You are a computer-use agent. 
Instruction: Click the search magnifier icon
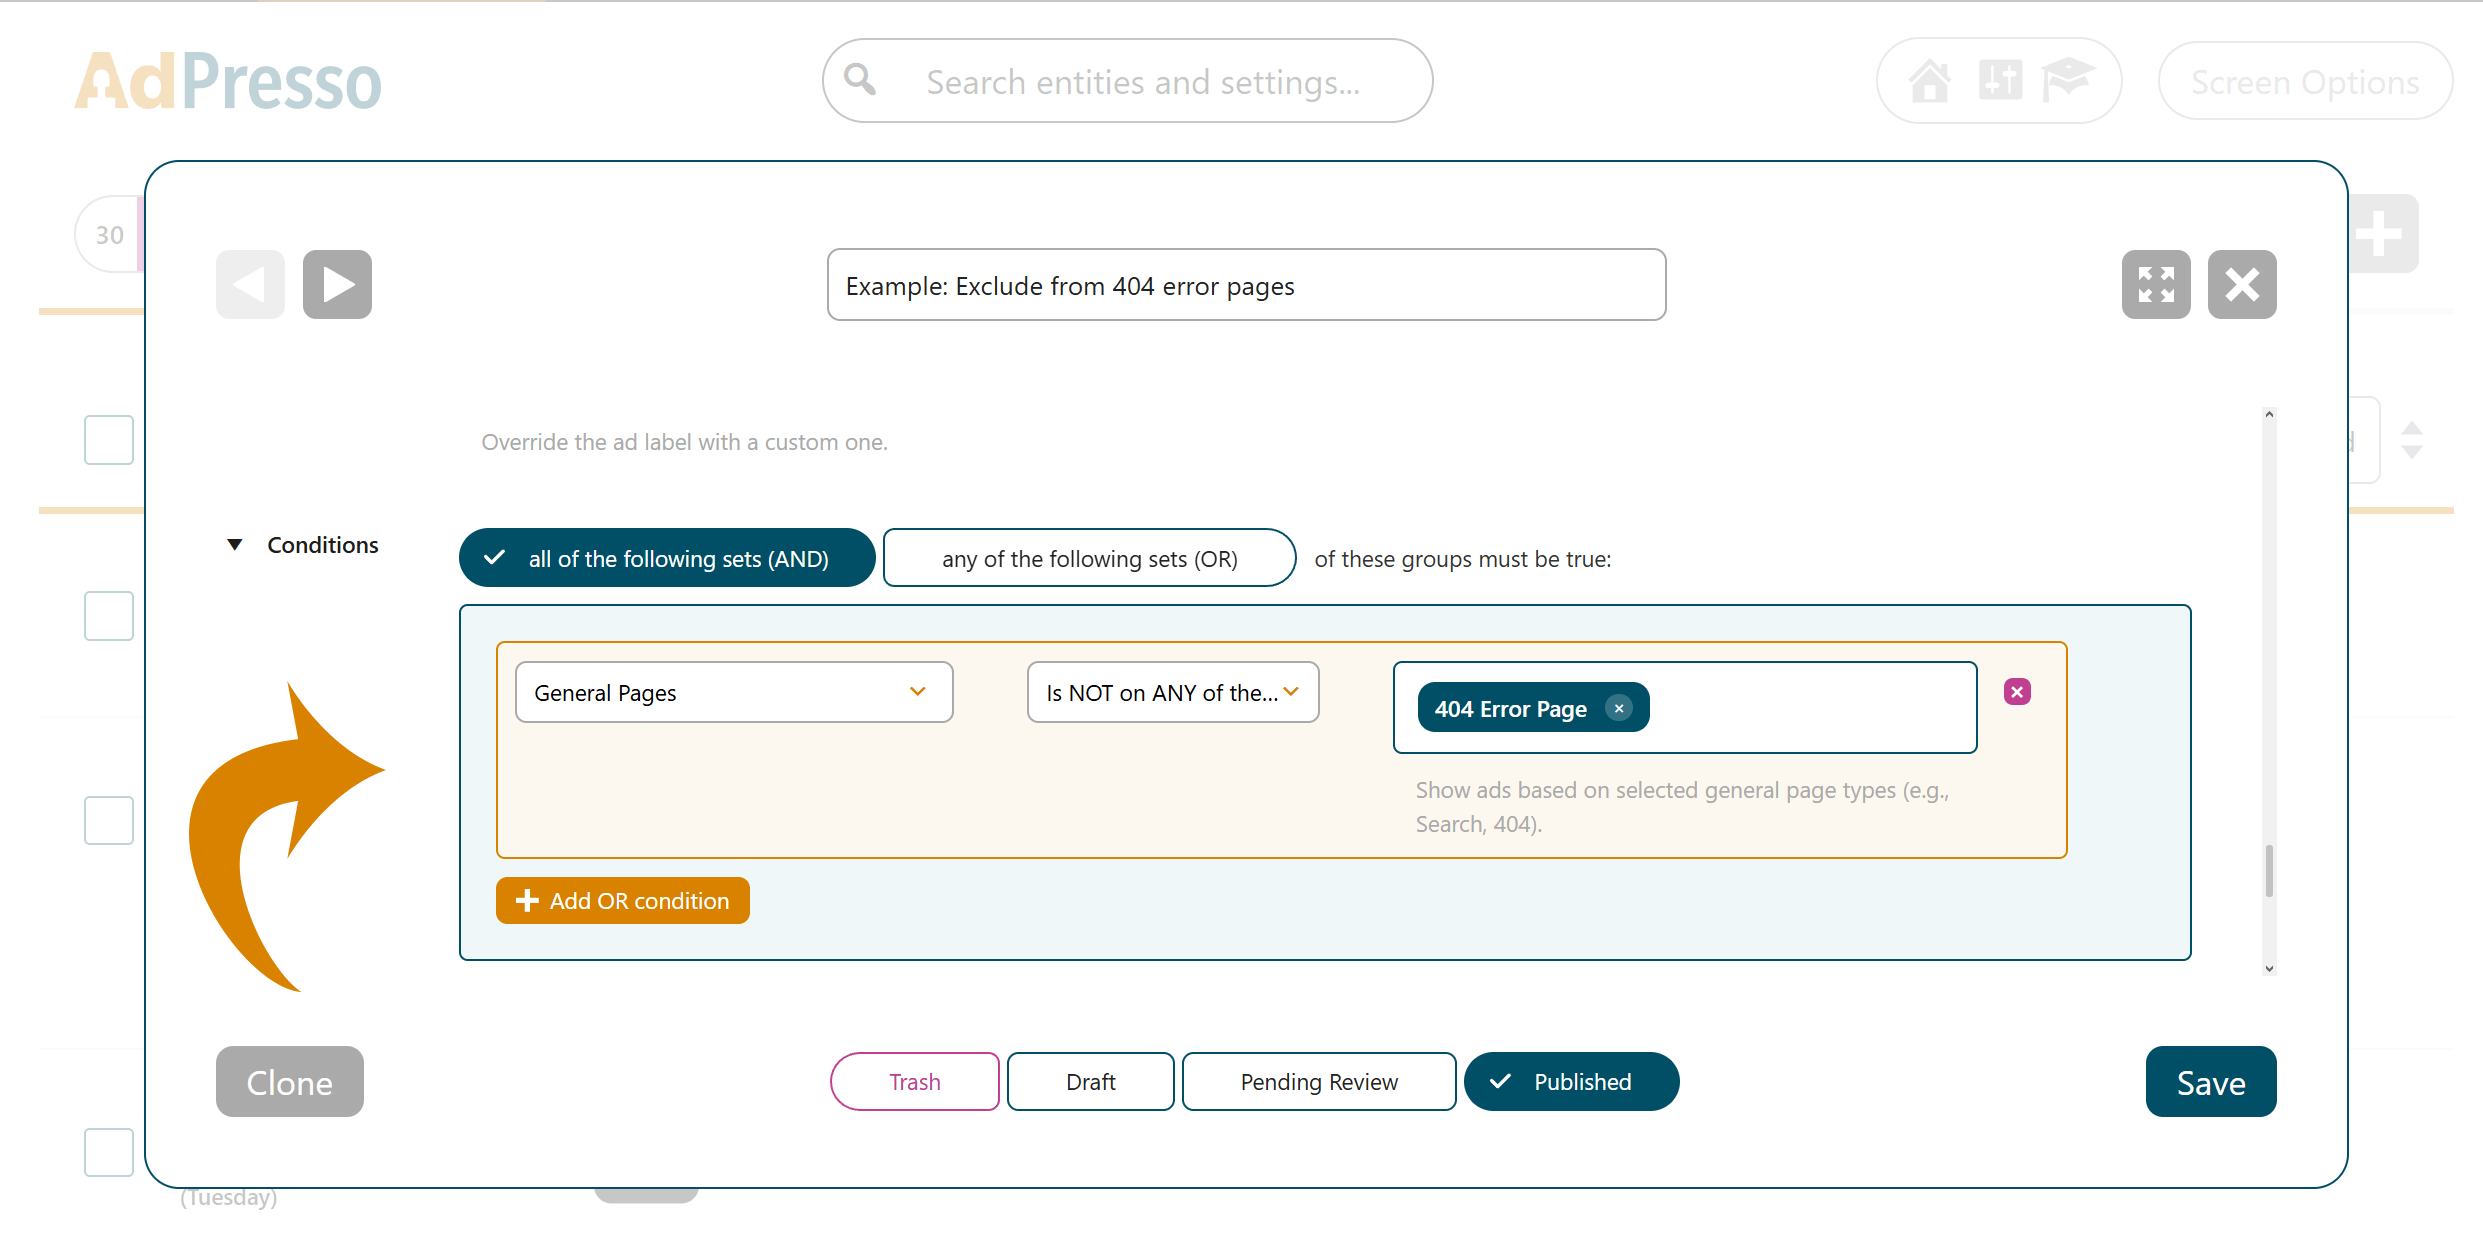[860, 80]
